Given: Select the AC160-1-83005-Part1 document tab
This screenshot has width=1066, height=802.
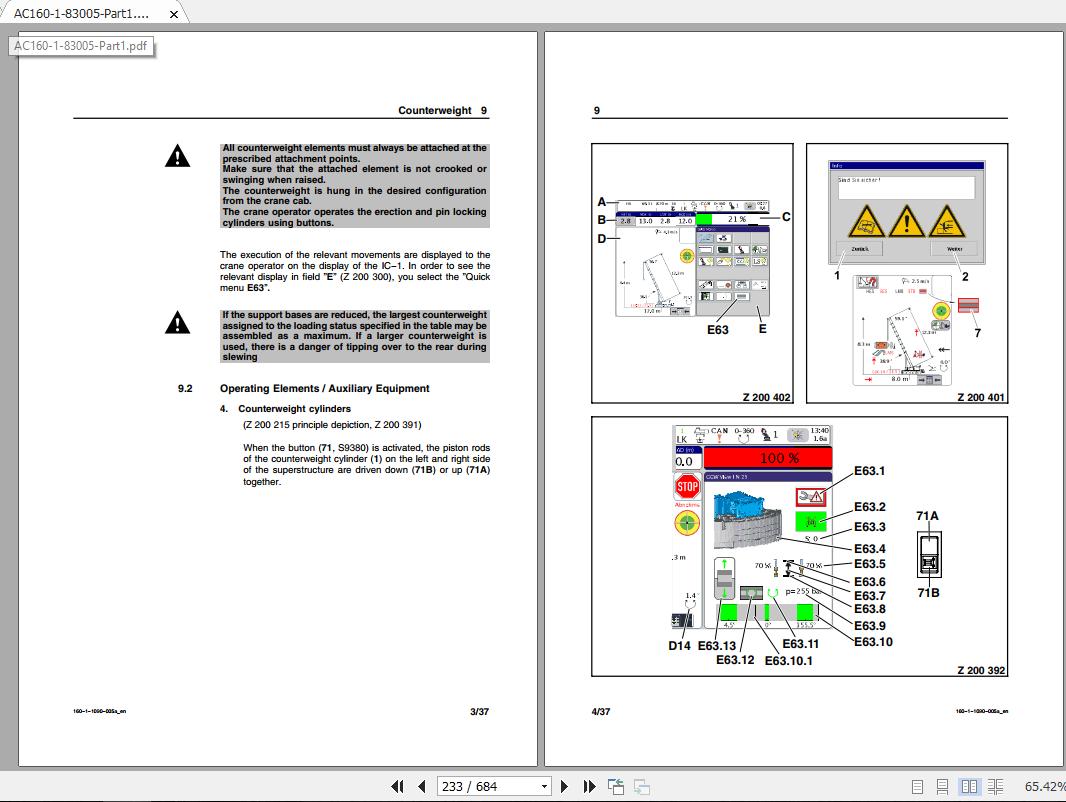Looking at the screenshot, I should tap(80, 14).
